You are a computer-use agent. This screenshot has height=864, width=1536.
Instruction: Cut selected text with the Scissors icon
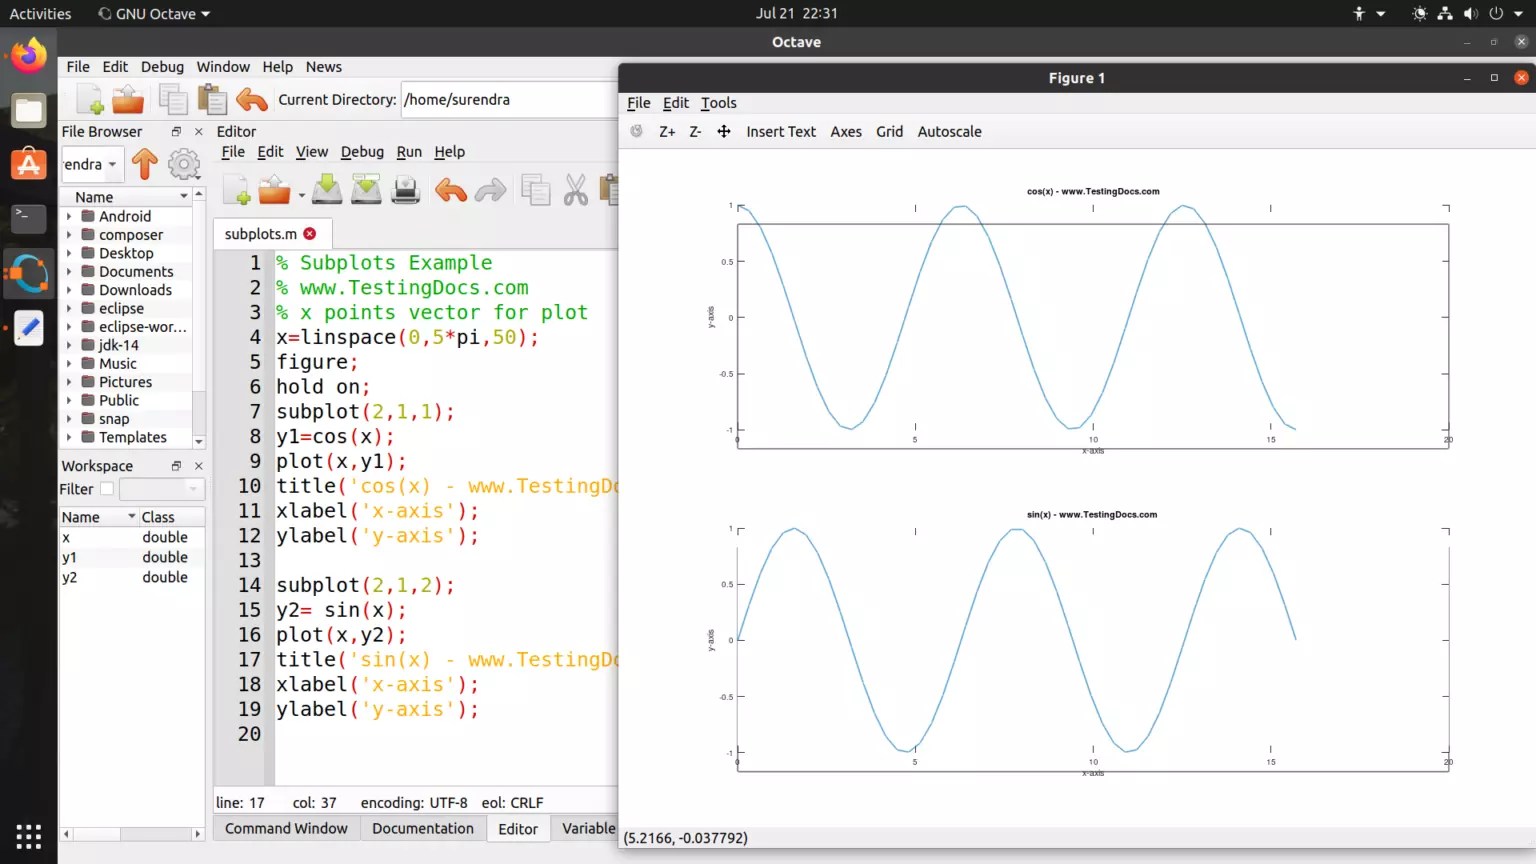click(x=575, y=189)
